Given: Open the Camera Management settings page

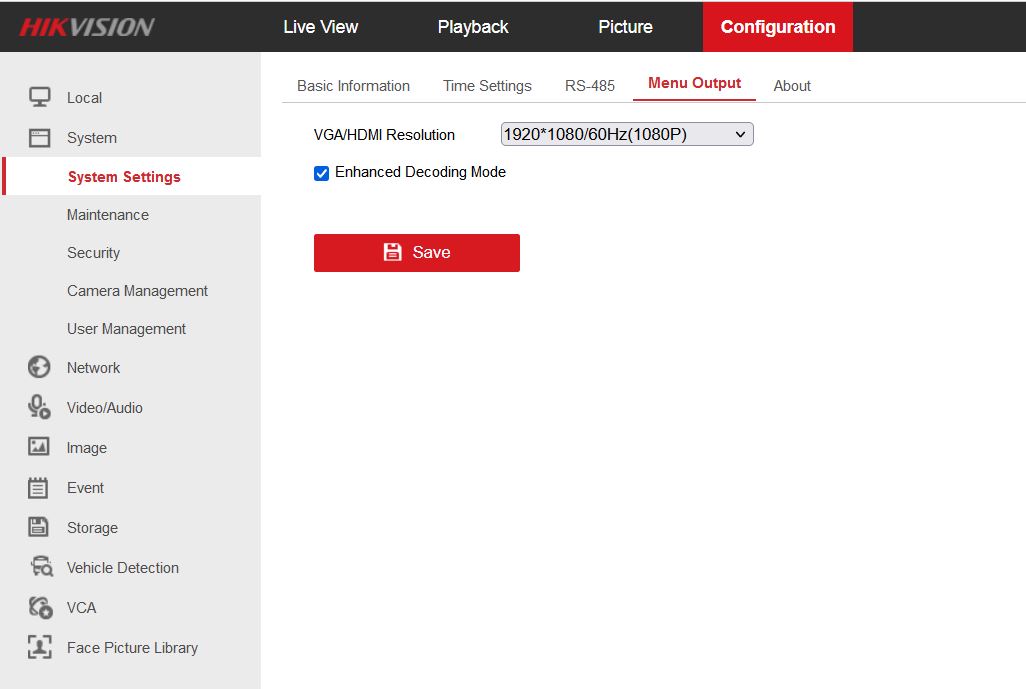Looking at the screenshot, I should pyautogui.click(x=137, y=291).
